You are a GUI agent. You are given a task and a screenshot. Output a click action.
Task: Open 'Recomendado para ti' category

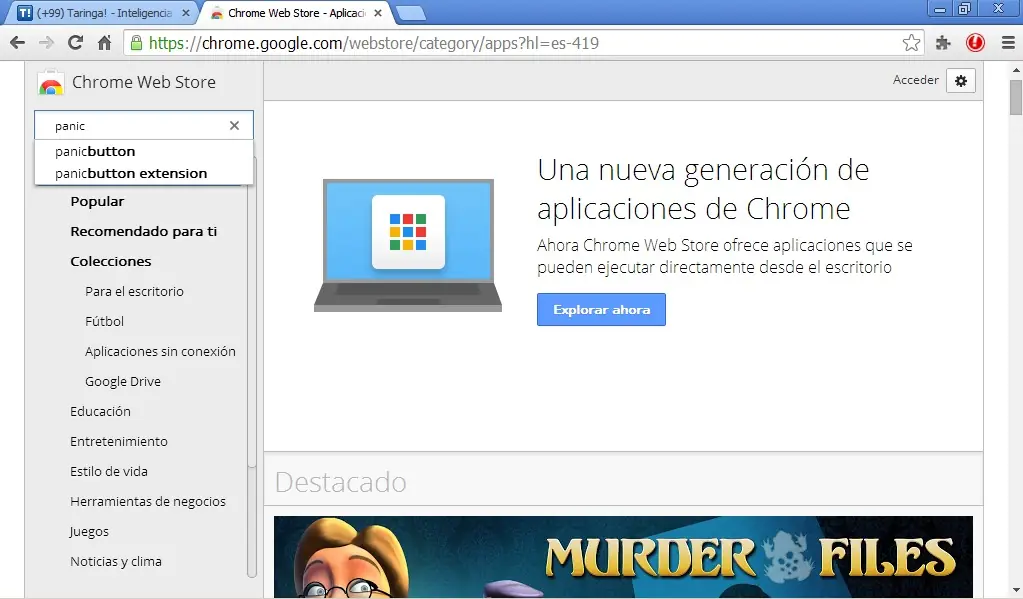pyautogui.click(x=144, y=232)
